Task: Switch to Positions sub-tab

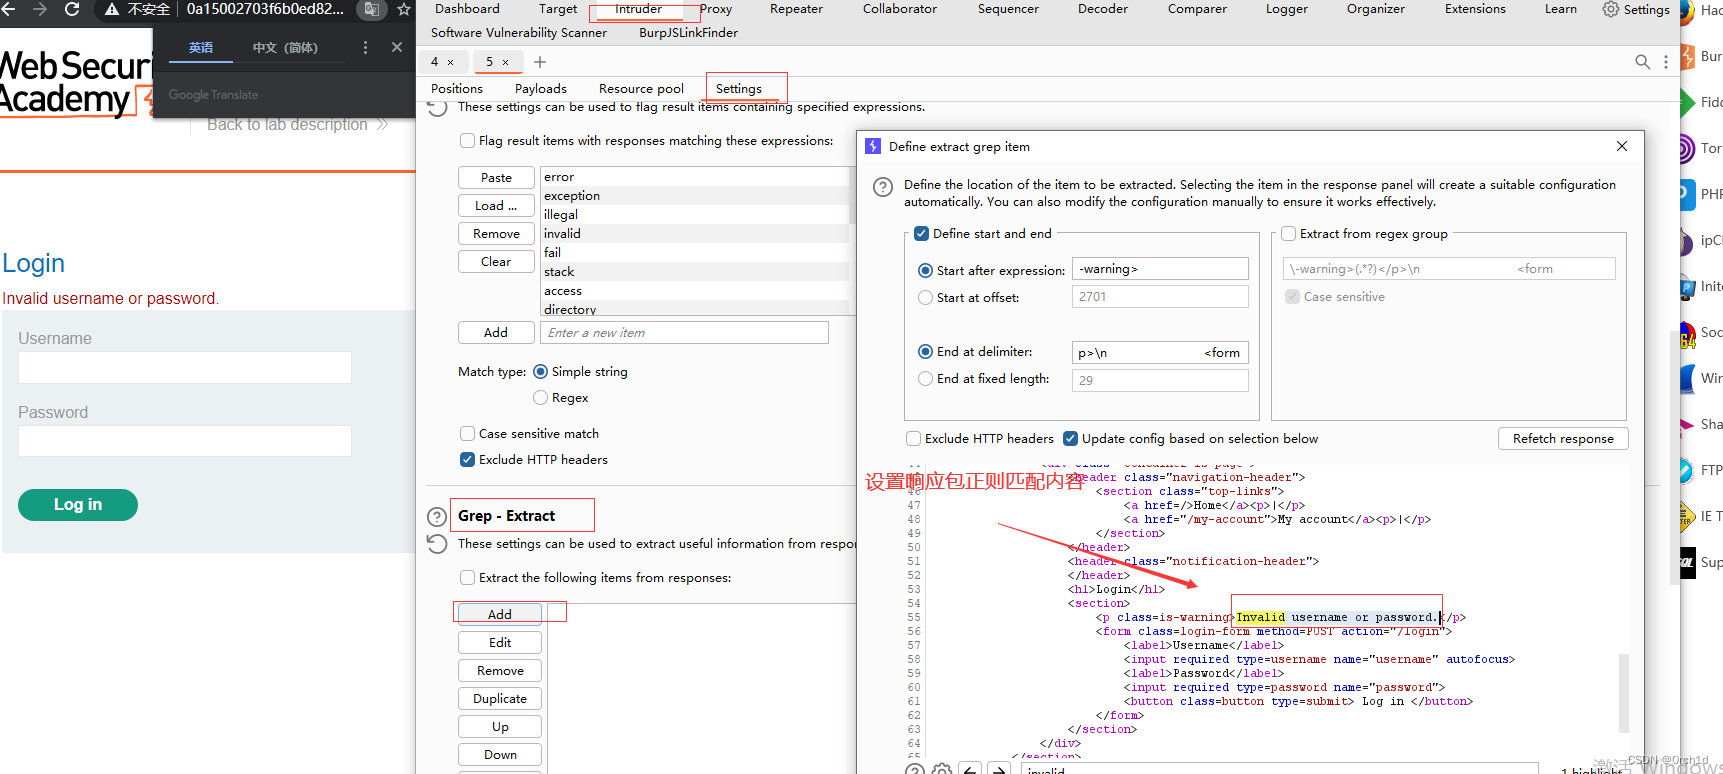Action: coord(457,89)
